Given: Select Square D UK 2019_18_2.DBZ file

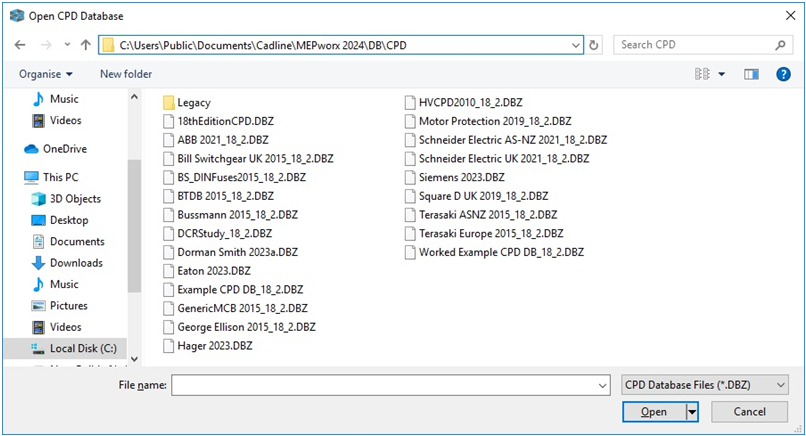Looking at the screenshot, I should pos(477,196).
